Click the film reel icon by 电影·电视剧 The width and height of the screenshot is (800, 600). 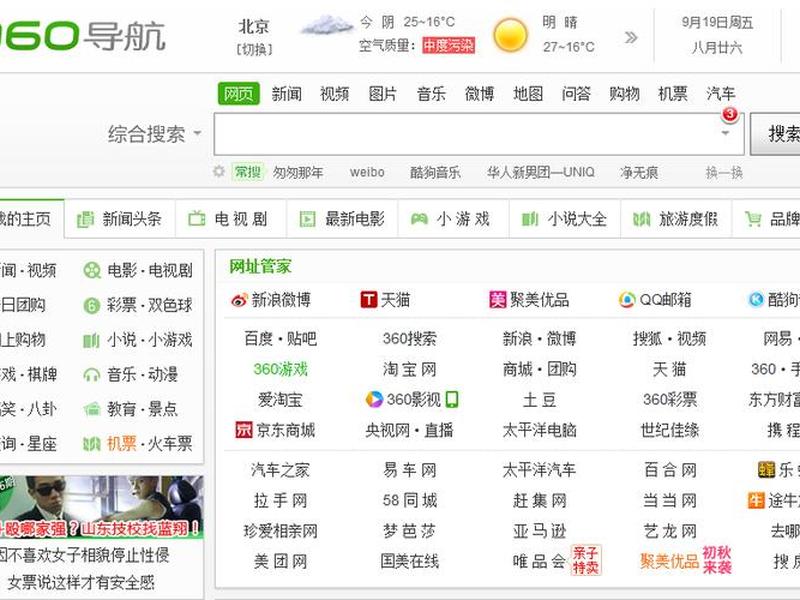pos(92,270)
